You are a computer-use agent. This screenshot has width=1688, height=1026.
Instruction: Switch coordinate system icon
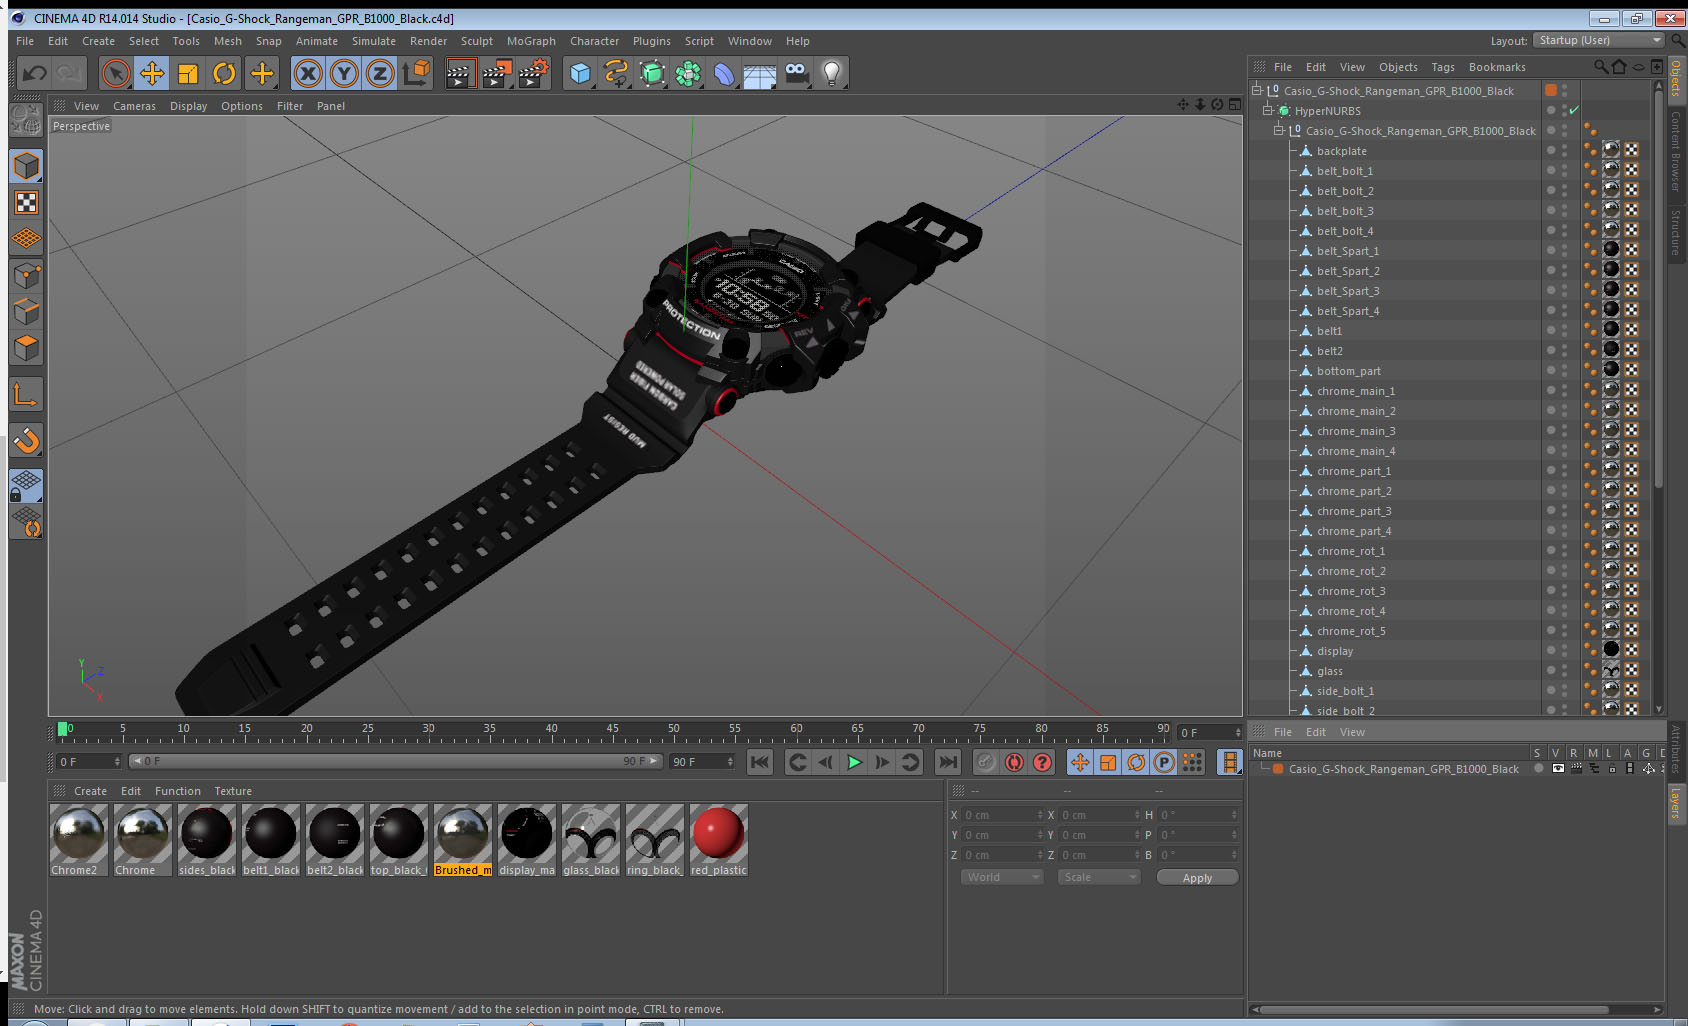pyautogui.click(x=416, y=73)
